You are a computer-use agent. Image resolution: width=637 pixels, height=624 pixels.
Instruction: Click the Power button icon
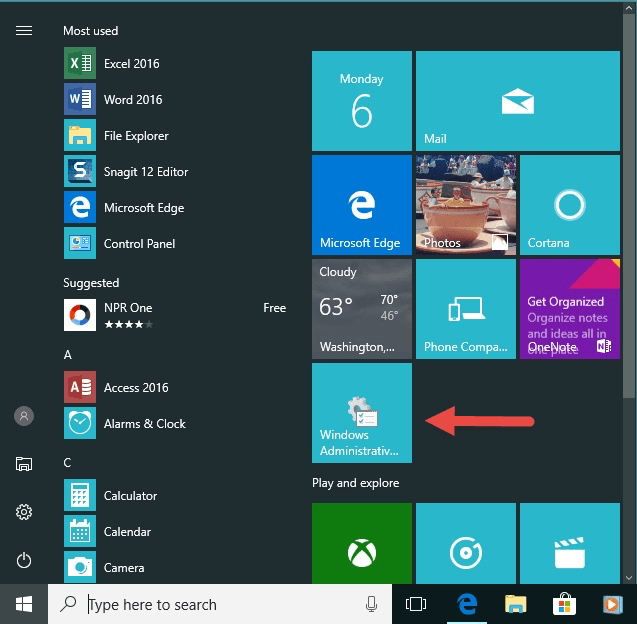pyautogui.click(x=24, y=560)
